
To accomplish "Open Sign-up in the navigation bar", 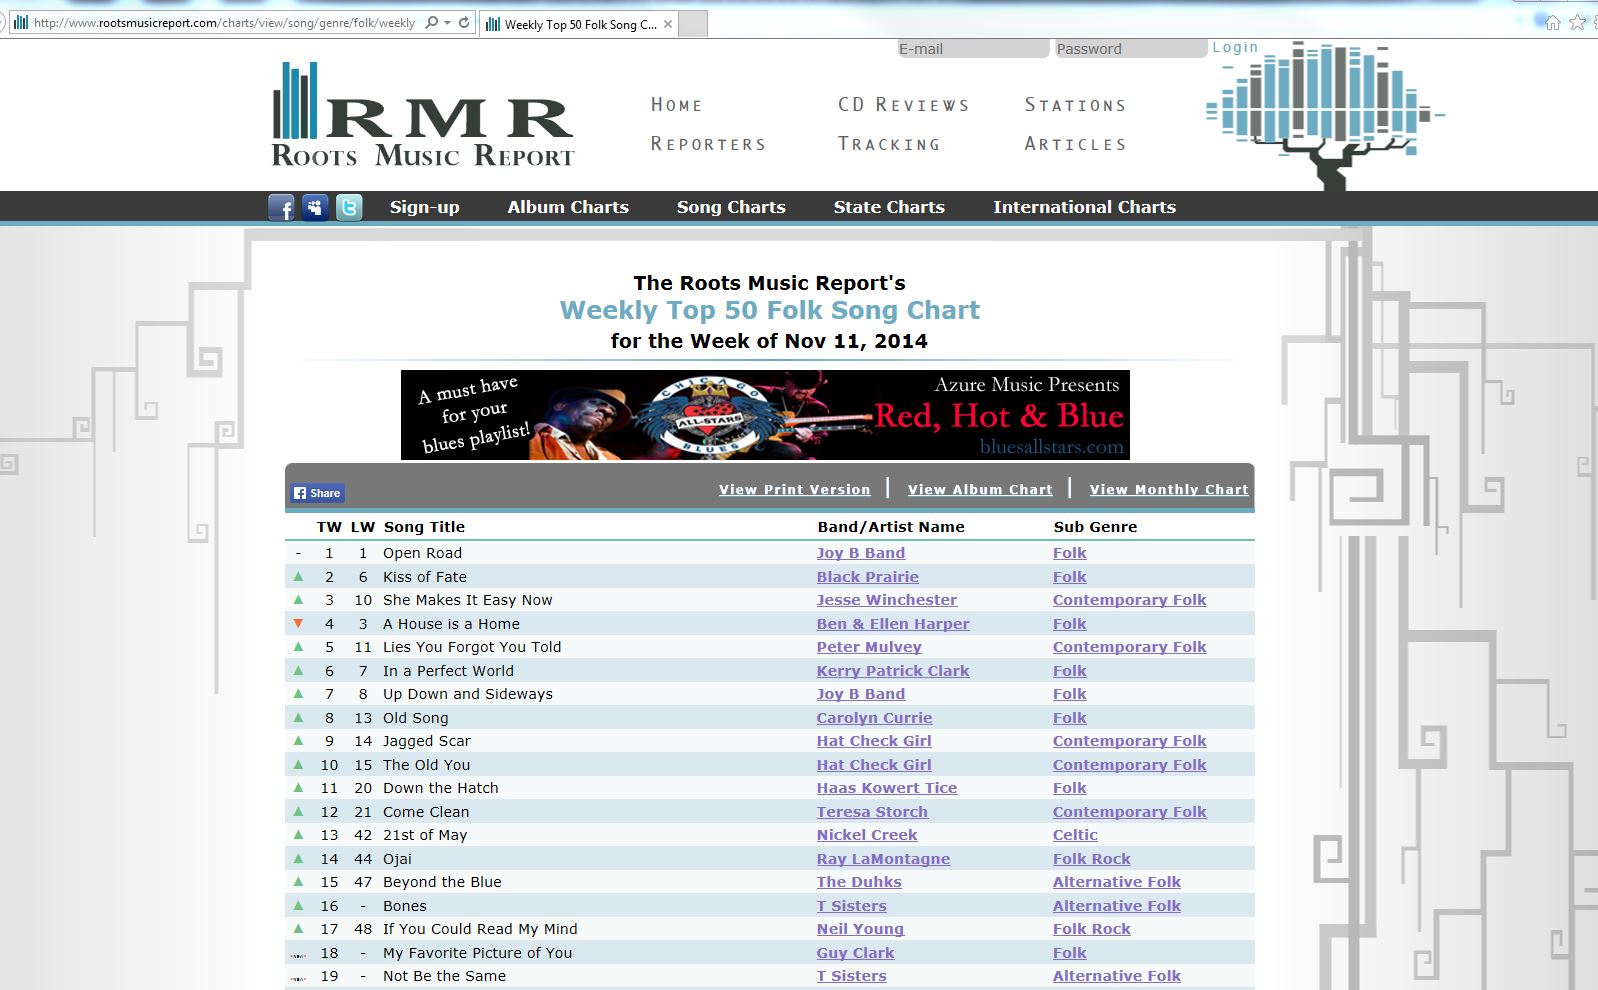I will coord(425,207).
